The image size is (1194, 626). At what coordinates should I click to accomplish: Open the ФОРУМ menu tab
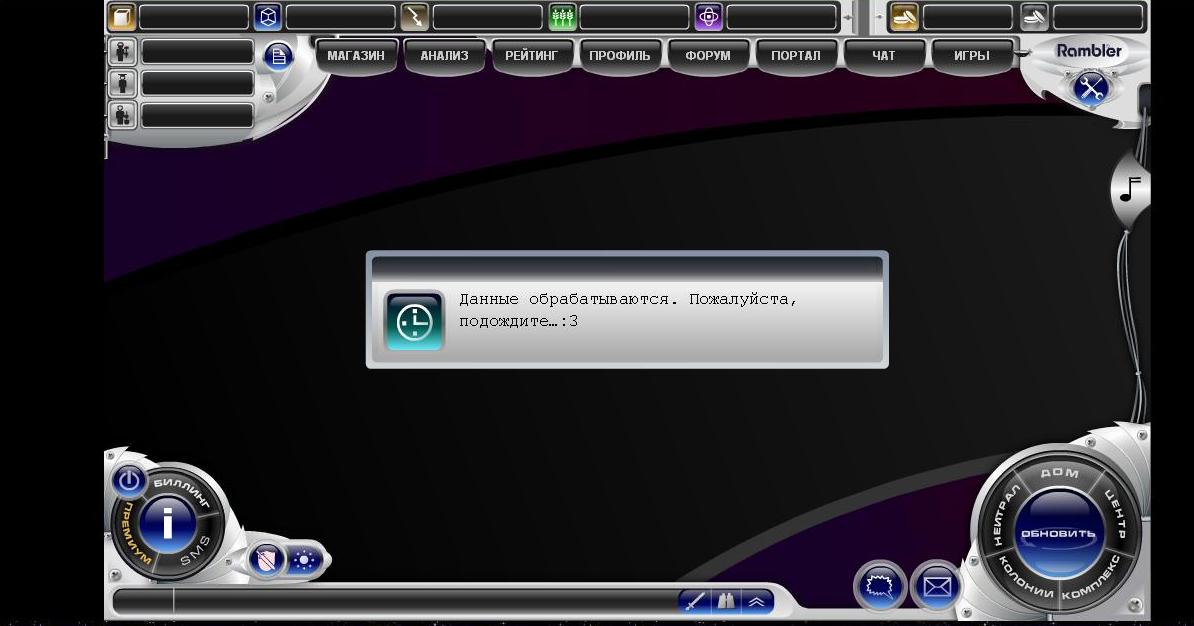pos(708,56)
